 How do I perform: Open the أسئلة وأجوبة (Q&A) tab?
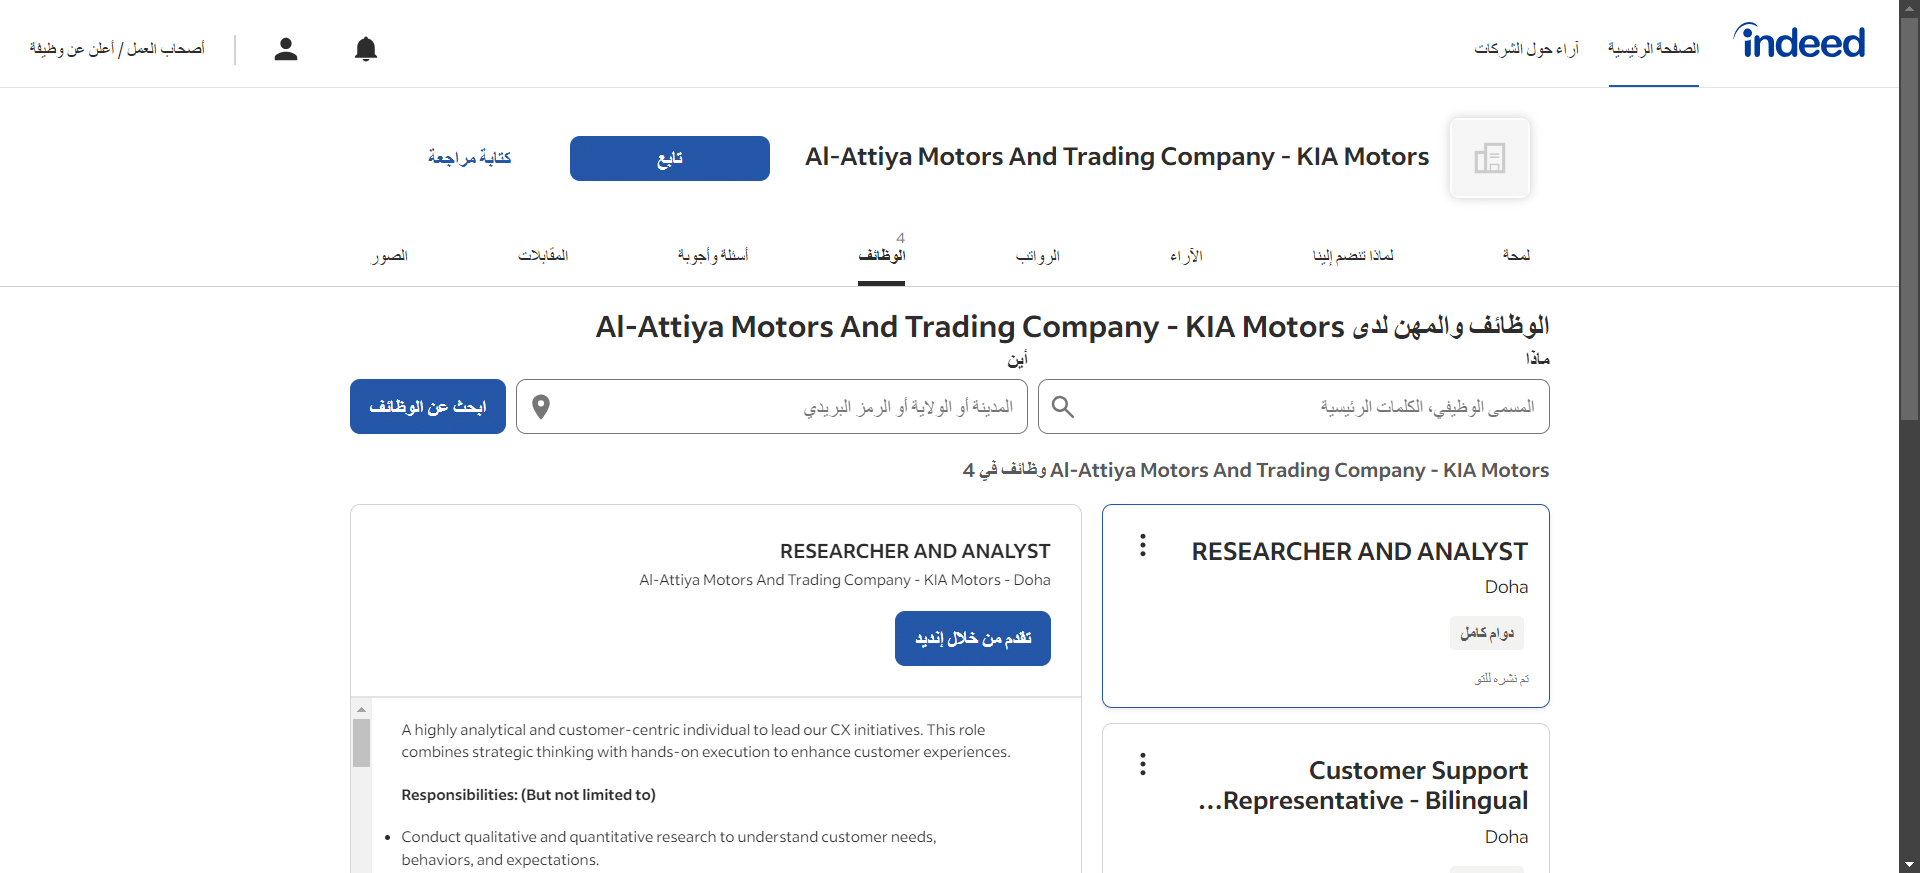tap(713, 256)
